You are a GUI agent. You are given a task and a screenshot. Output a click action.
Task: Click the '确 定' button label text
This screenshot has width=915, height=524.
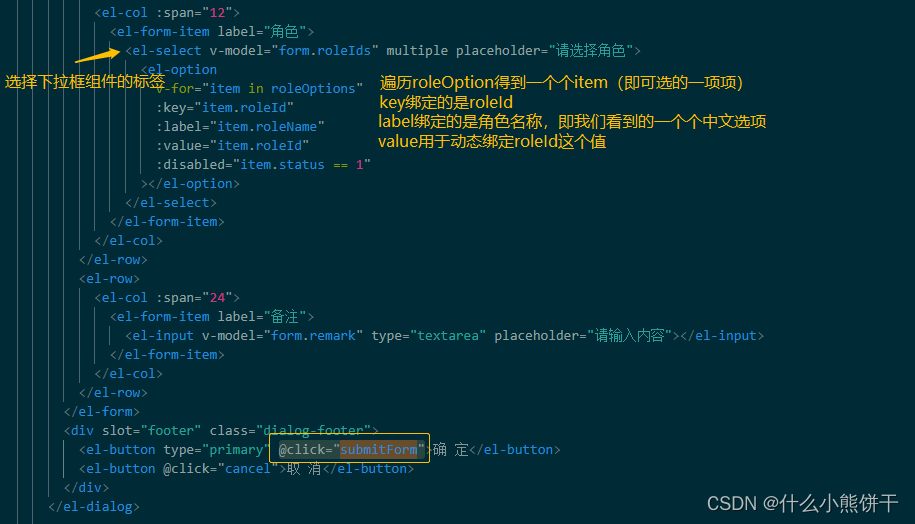(x=450, y=450)
